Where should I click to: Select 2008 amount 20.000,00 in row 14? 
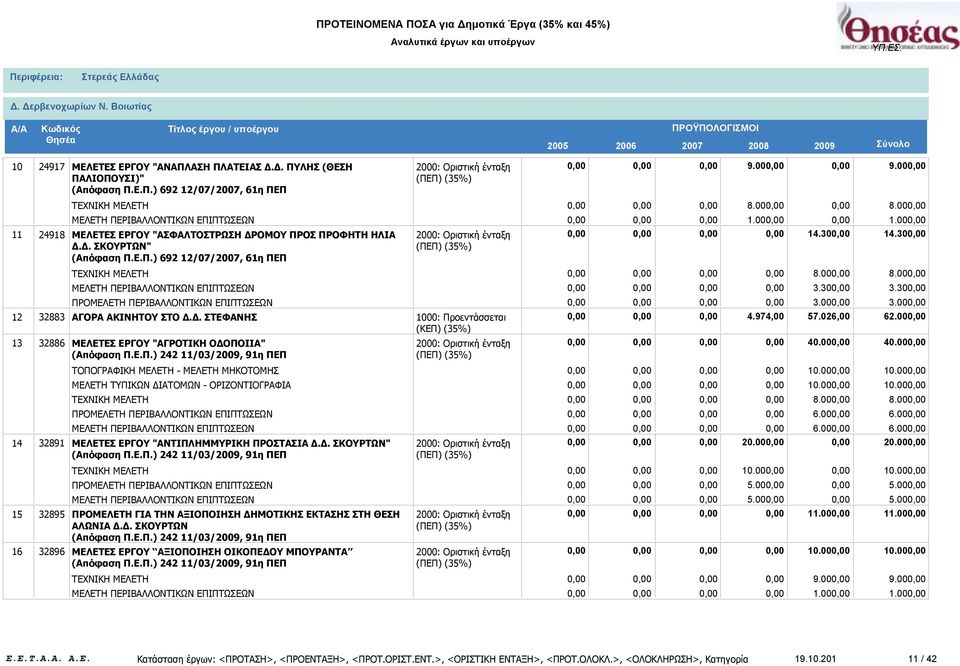click(x=763, y=443)
